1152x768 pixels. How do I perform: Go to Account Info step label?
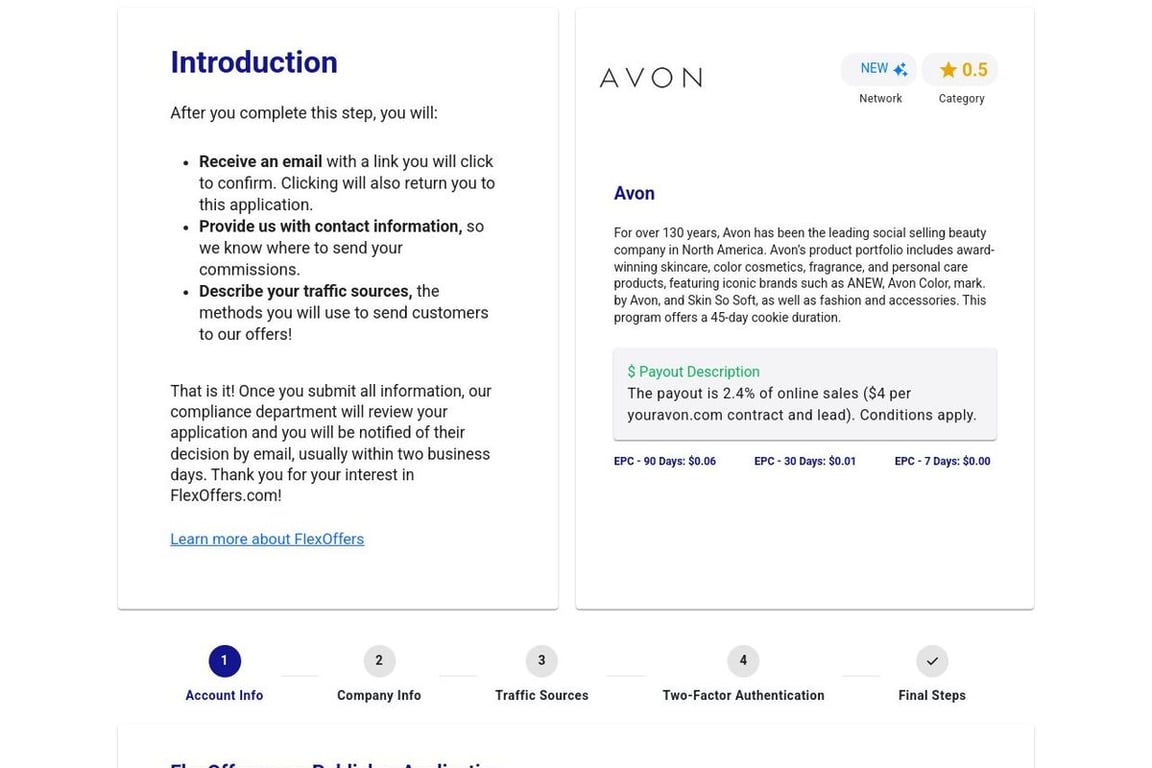(x=224, y=695)
